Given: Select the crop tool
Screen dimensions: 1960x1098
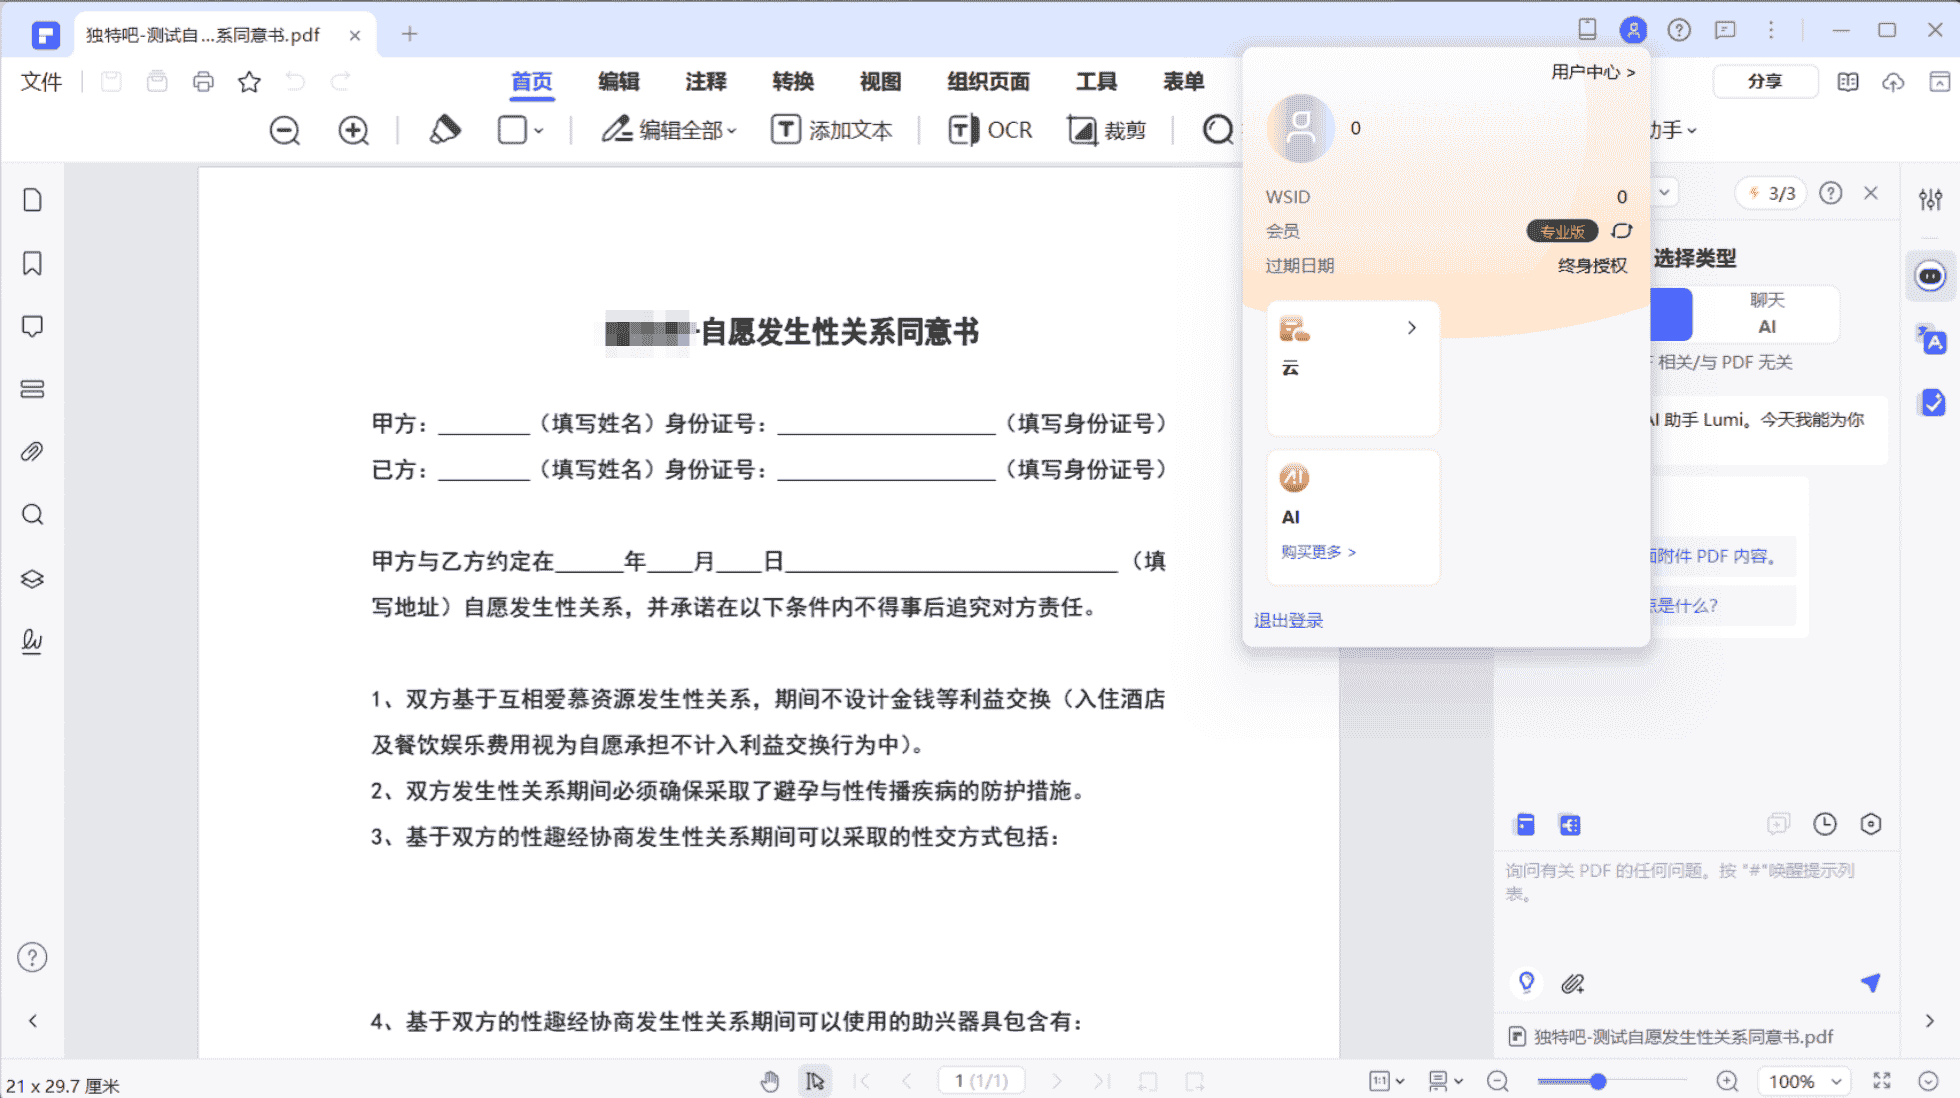Looking at the screenshot, I should 1106,129.
